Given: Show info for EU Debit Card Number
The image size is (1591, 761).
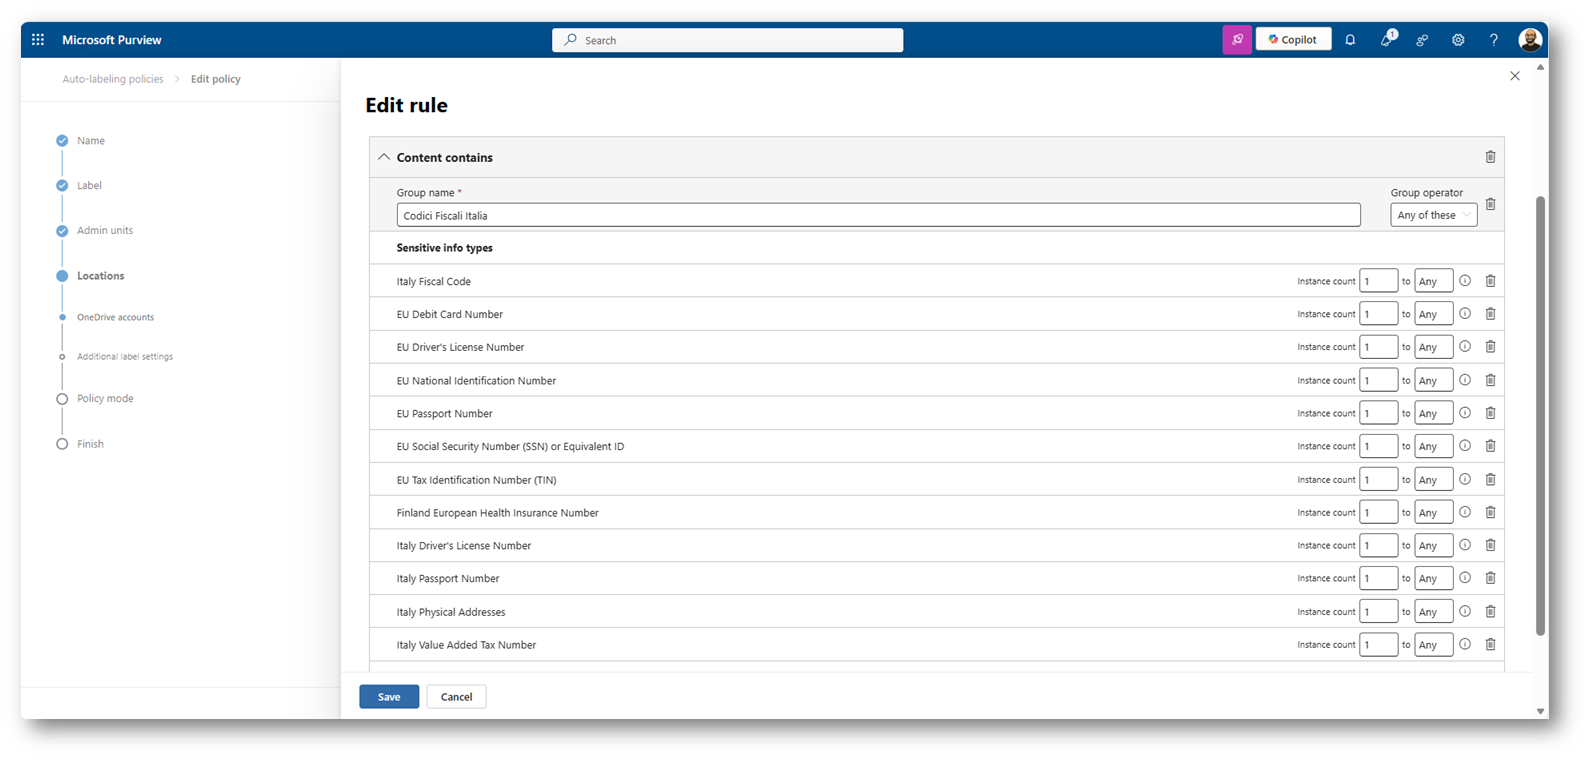Looking at the screenshot, I should pyautogui.click(x=1465, y=314).
